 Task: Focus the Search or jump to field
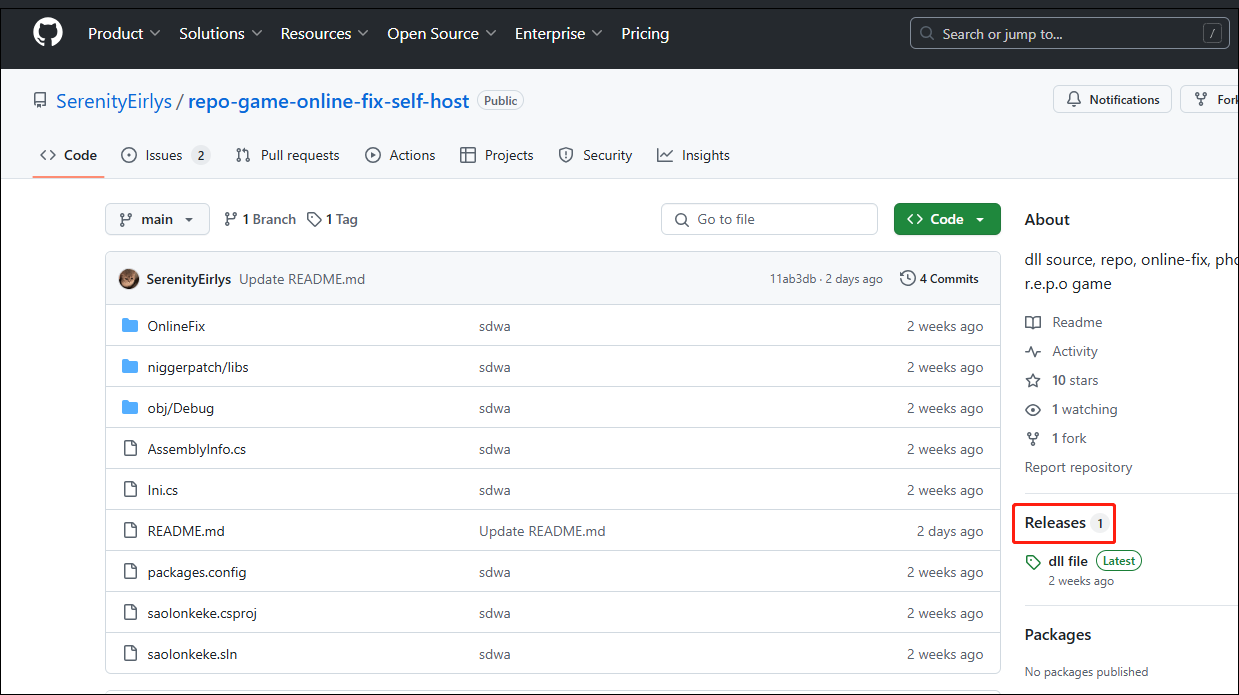pos(1070,33)
